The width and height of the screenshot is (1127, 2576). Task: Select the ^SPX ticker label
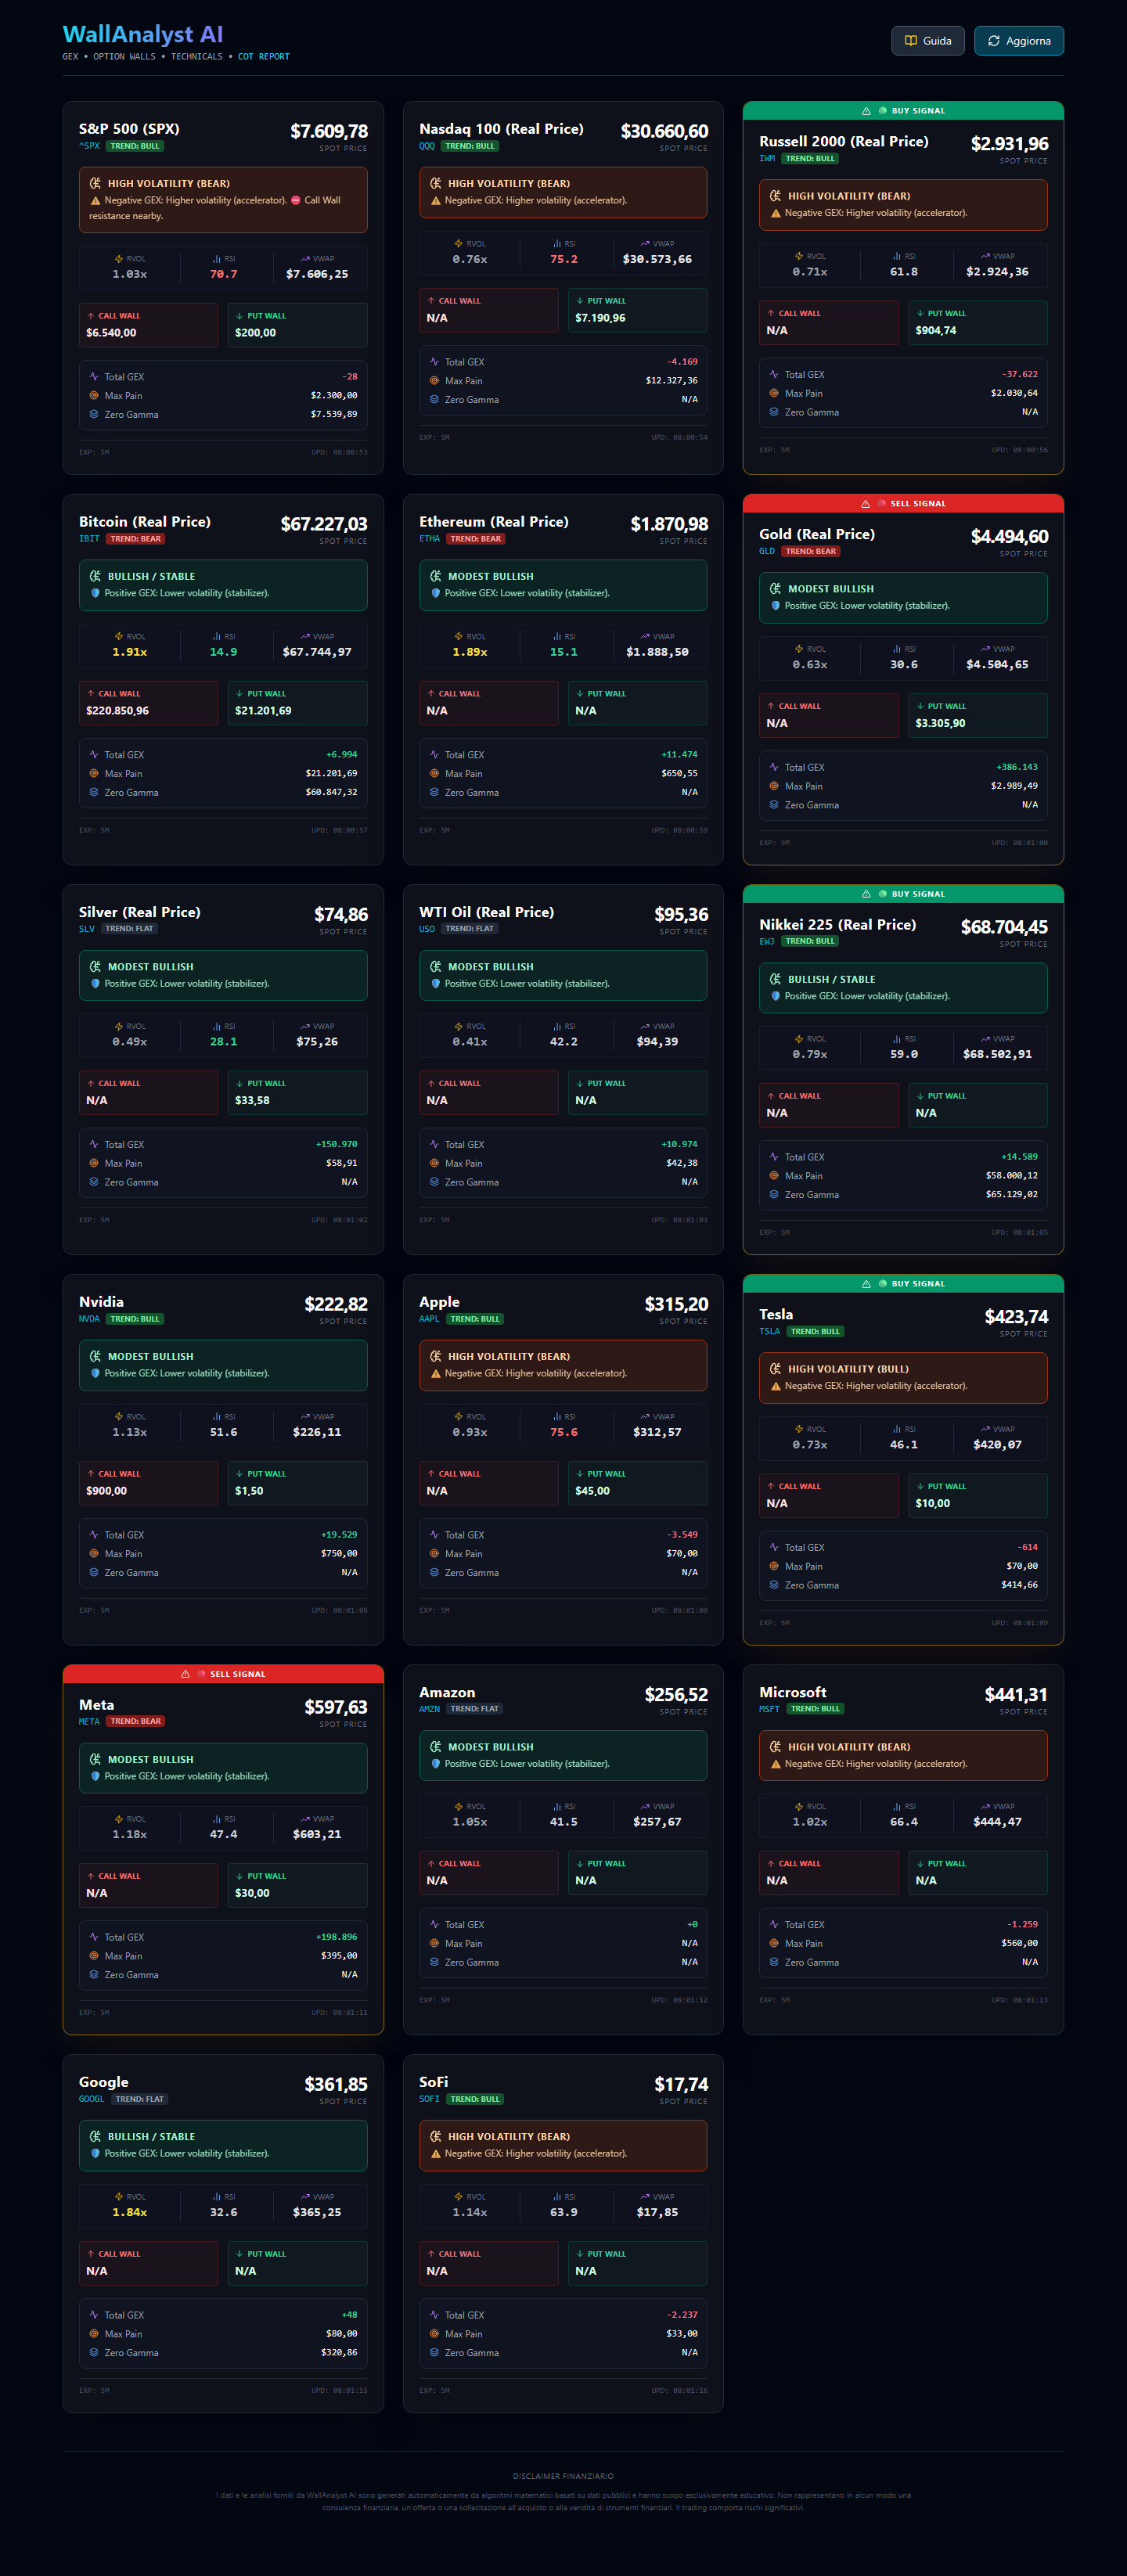[x=90, y=146]
